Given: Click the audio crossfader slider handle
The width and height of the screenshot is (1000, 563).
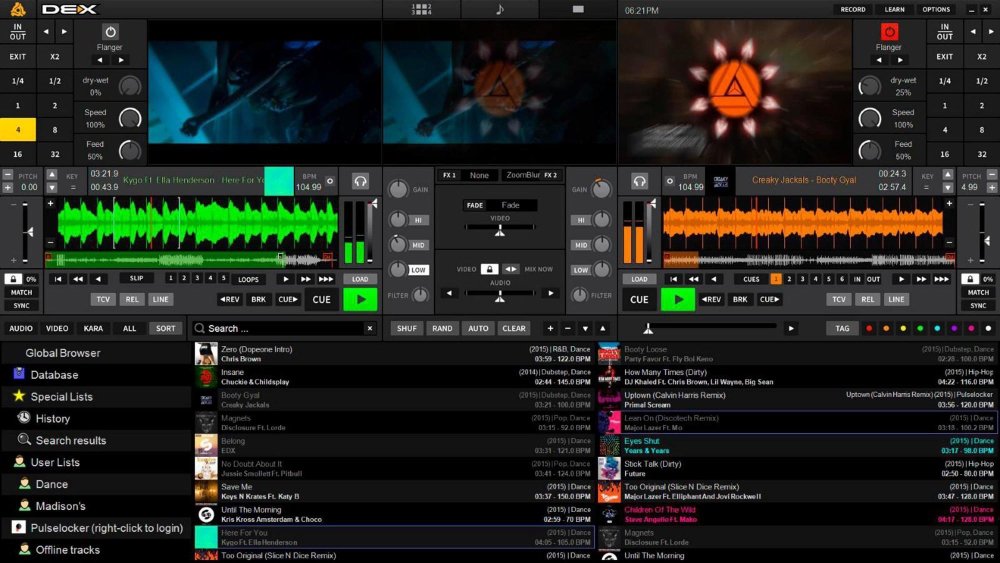Looking at the screenshot, I should 499,294.
